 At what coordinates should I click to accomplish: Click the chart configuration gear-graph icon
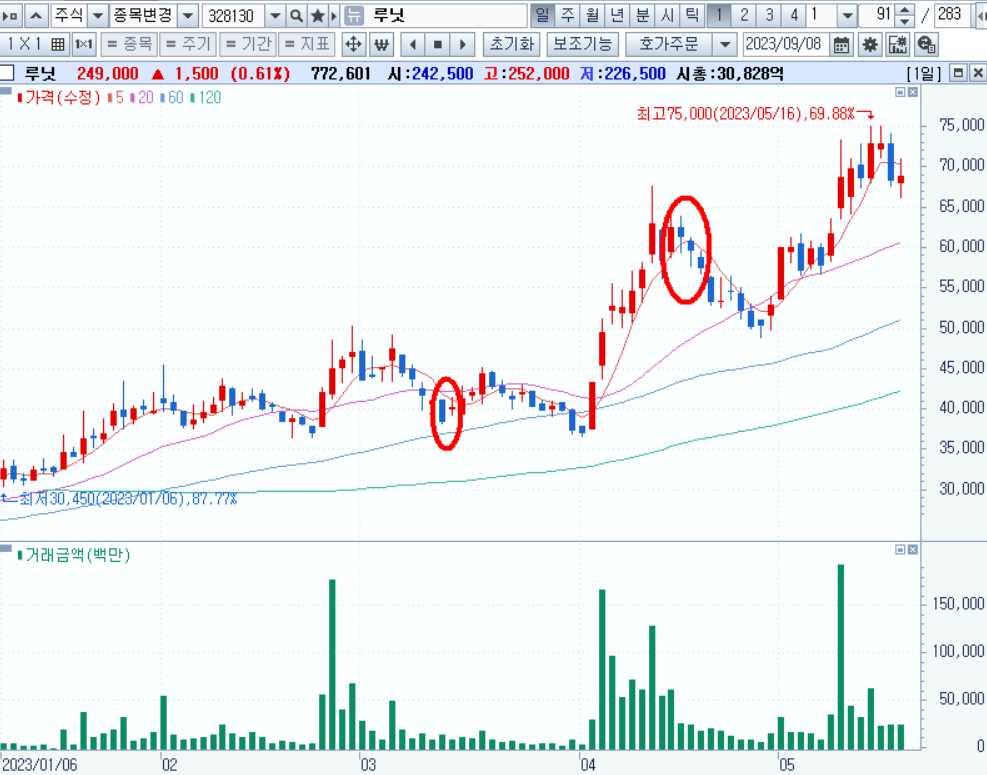click(898, 45)
